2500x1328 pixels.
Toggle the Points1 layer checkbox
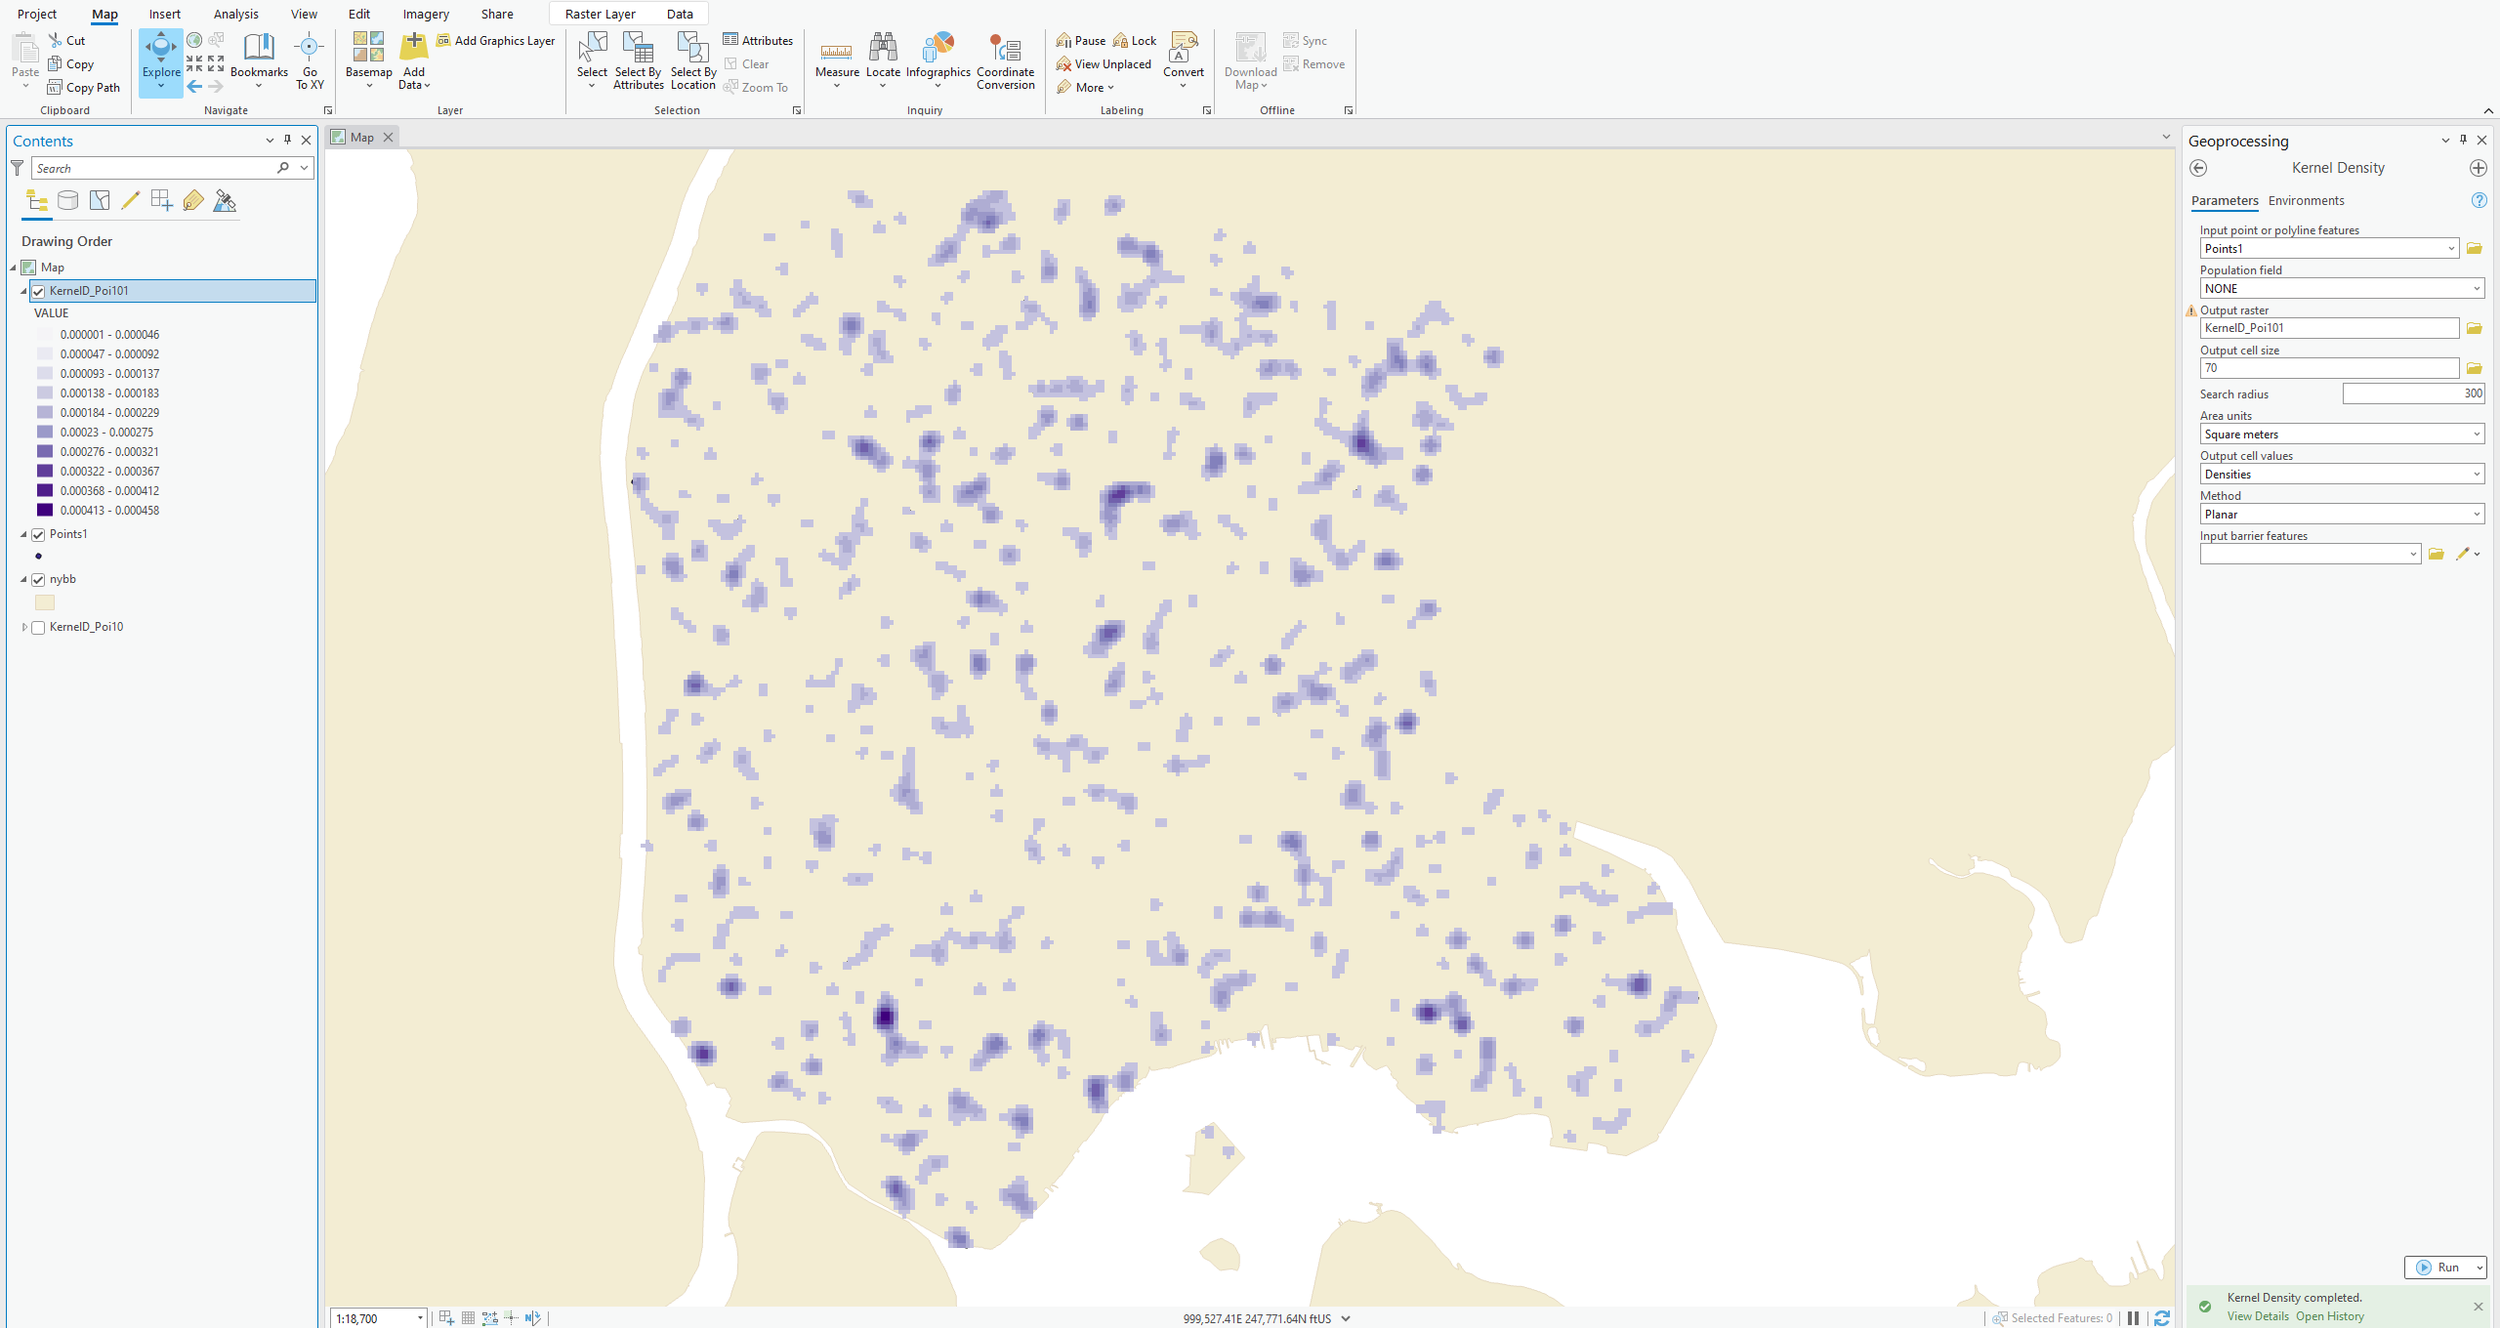(x=38, y=535)
